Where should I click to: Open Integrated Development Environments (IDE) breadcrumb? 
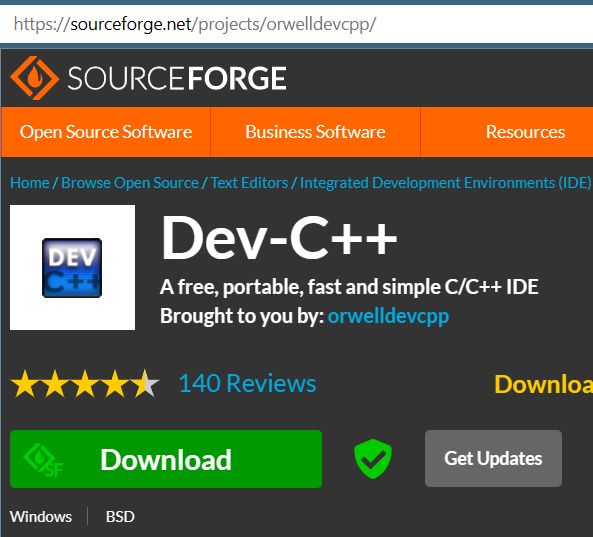pos(446,183)
